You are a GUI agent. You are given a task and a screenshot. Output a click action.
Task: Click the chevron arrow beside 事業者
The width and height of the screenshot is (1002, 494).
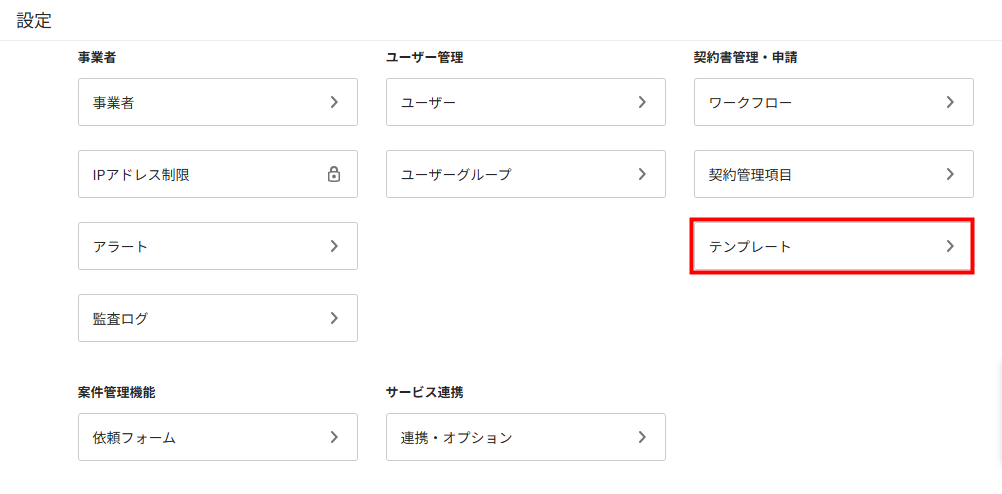(x=334, y=102)
